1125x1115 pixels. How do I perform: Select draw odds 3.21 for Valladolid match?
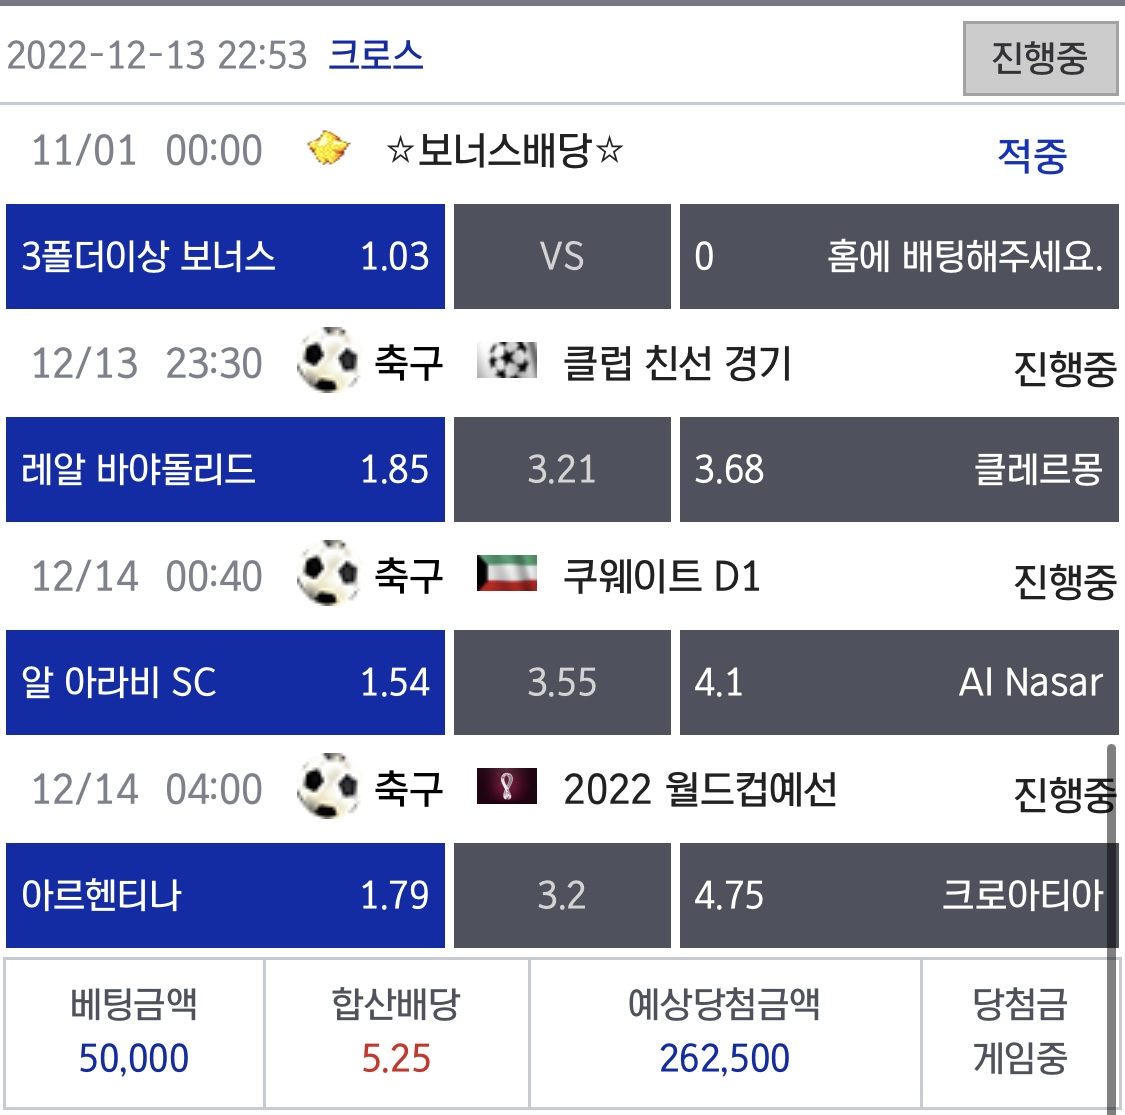tap(562, 469)
